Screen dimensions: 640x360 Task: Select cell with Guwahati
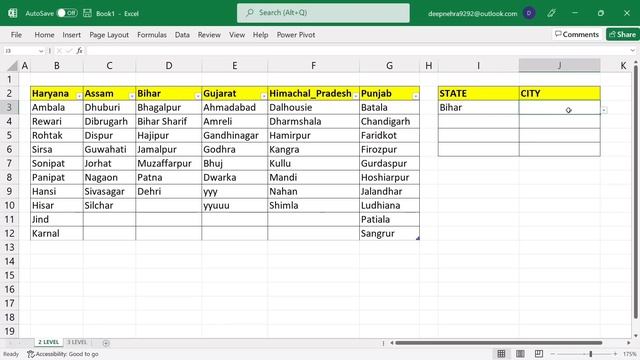coord(109,149)
